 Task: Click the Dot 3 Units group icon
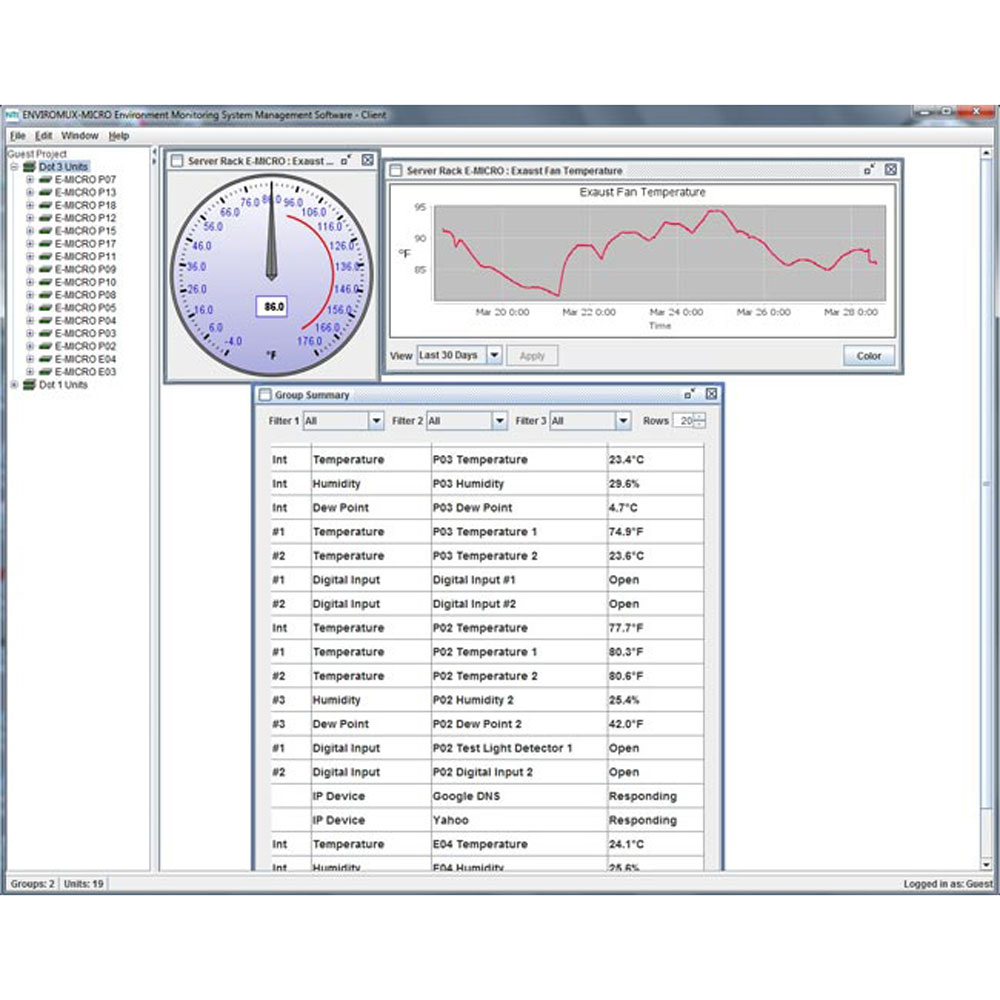click(29, 167)
